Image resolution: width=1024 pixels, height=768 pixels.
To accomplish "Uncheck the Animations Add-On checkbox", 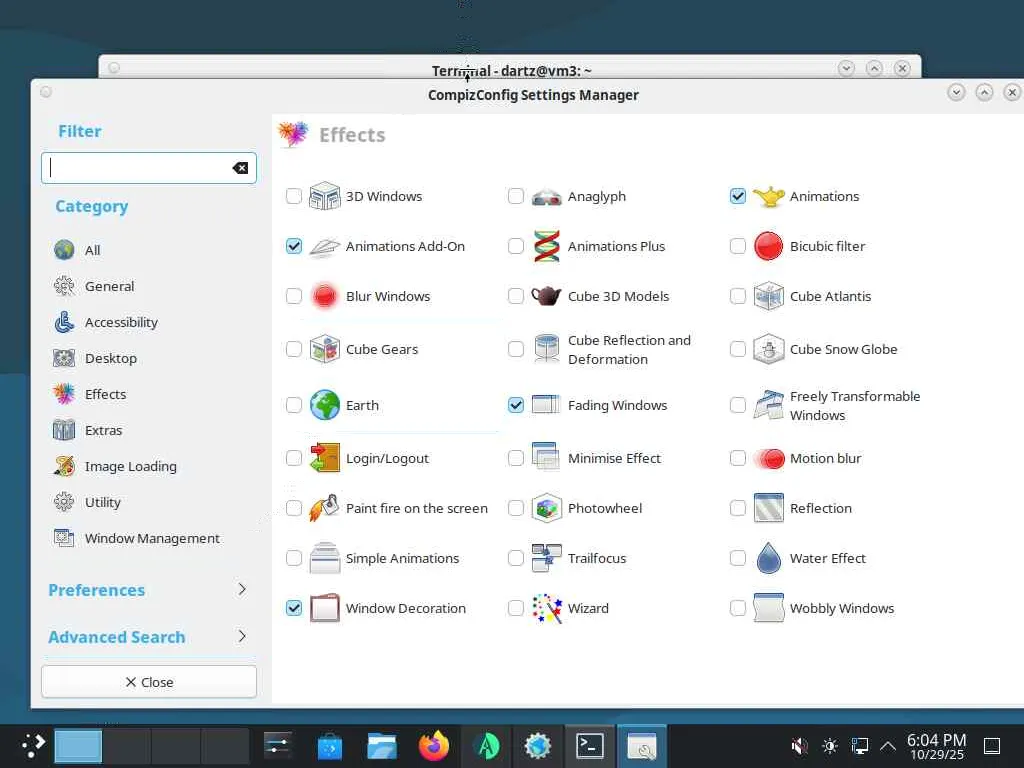I will pos(294,246).
